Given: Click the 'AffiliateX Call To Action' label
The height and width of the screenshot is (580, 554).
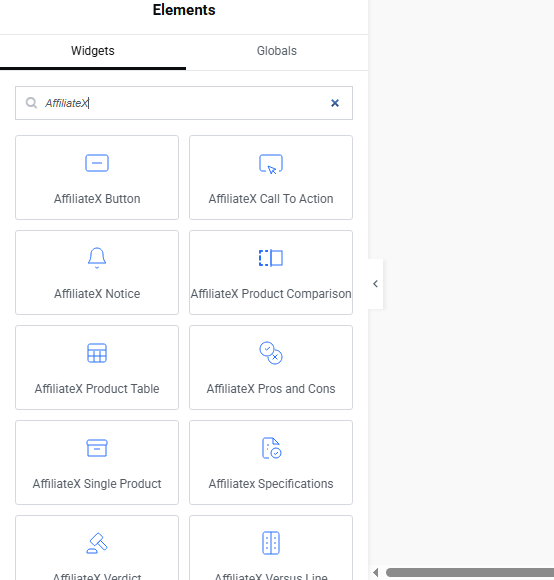Looking at the screenshot, I should click(271, 199).
